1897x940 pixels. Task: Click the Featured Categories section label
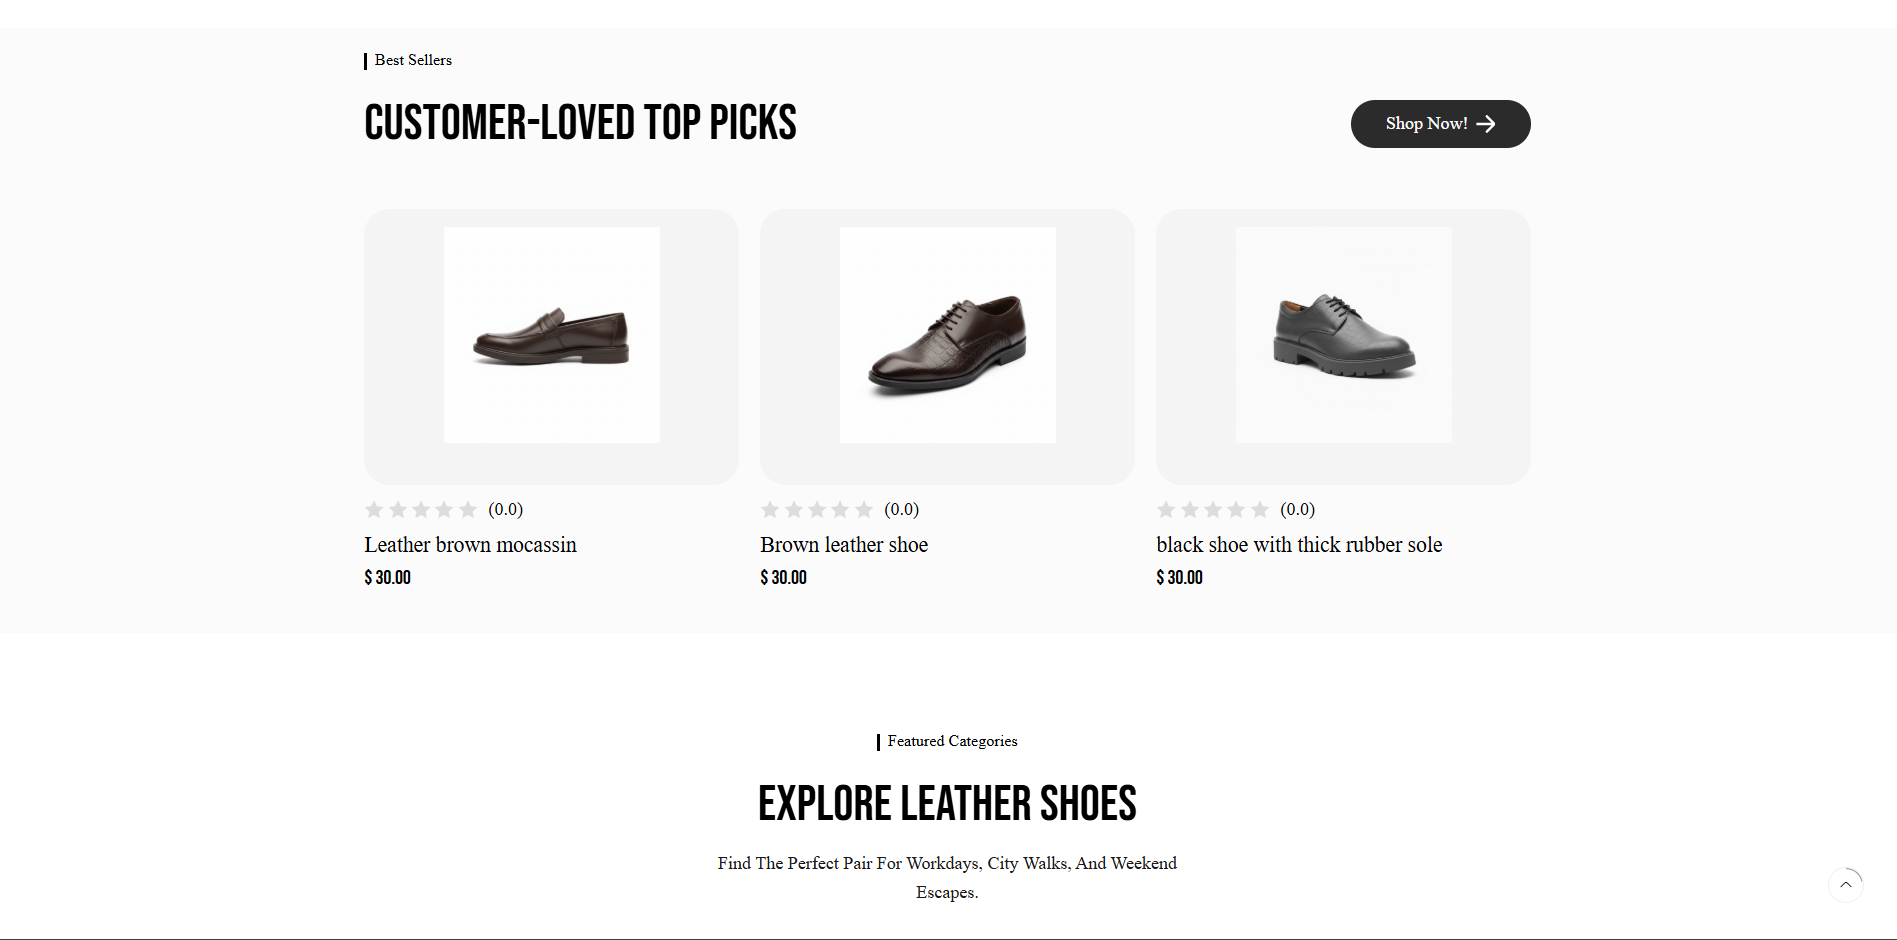[x=952, y=741]
